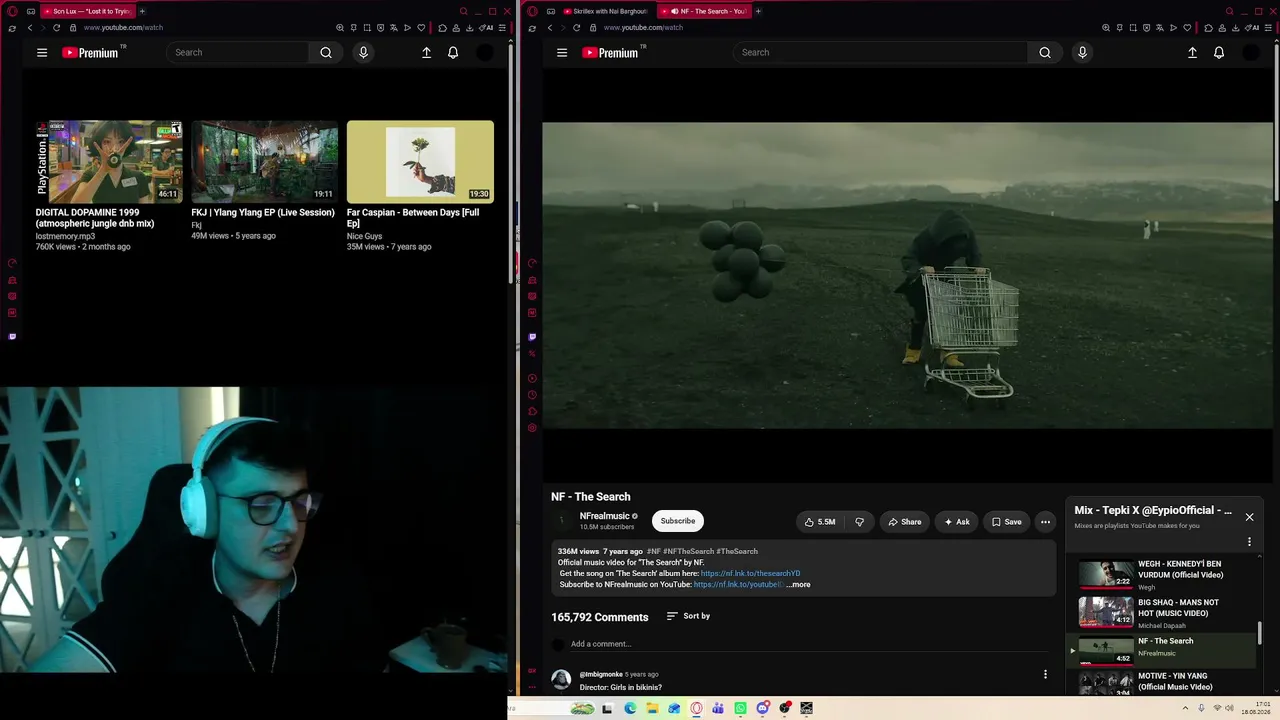This screenshot has width=1280, height=720.
Task: Reload the page in the right browser window
Action: (x=576, y=28)
